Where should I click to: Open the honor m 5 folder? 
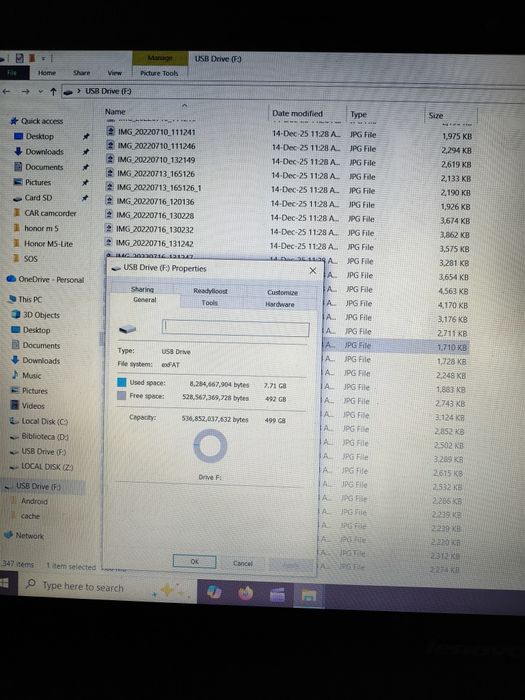[x=36, y=228]
